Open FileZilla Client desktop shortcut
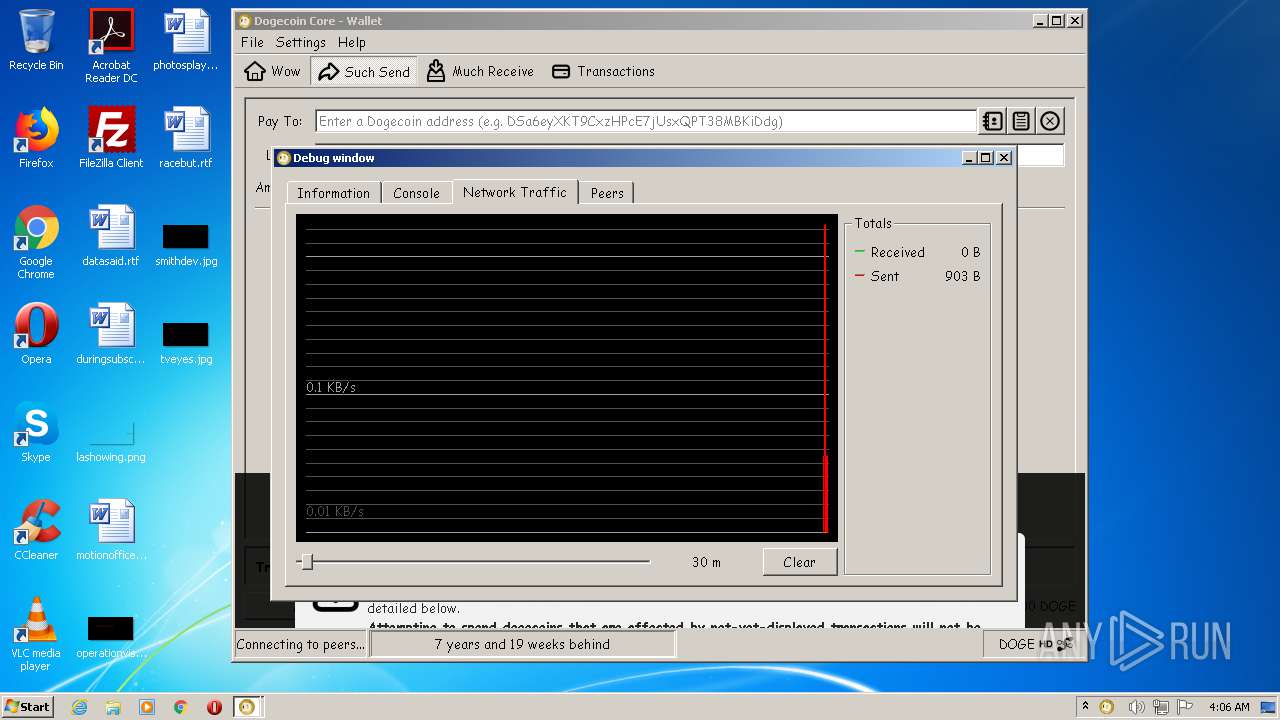 (111, 138)
